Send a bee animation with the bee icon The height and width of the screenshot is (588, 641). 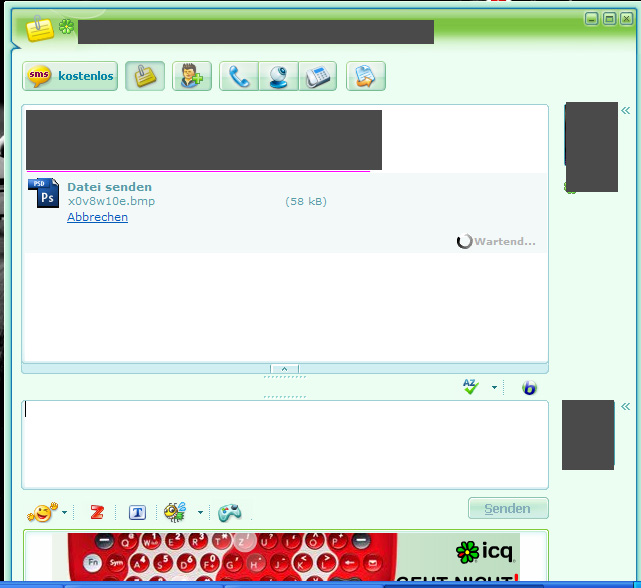pos(175,512)
